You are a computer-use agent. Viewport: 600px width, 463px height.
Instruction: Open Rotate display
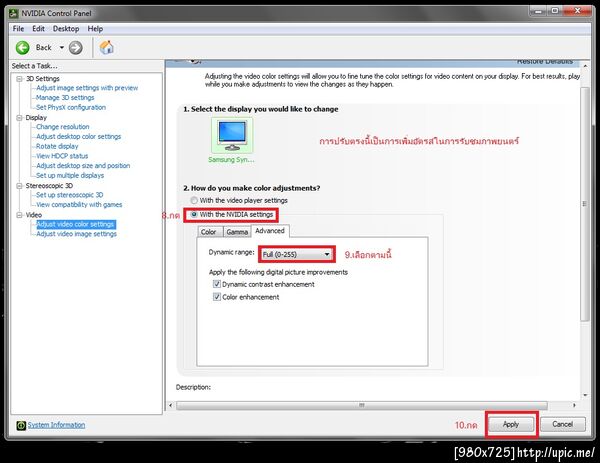tap(57, 146)
